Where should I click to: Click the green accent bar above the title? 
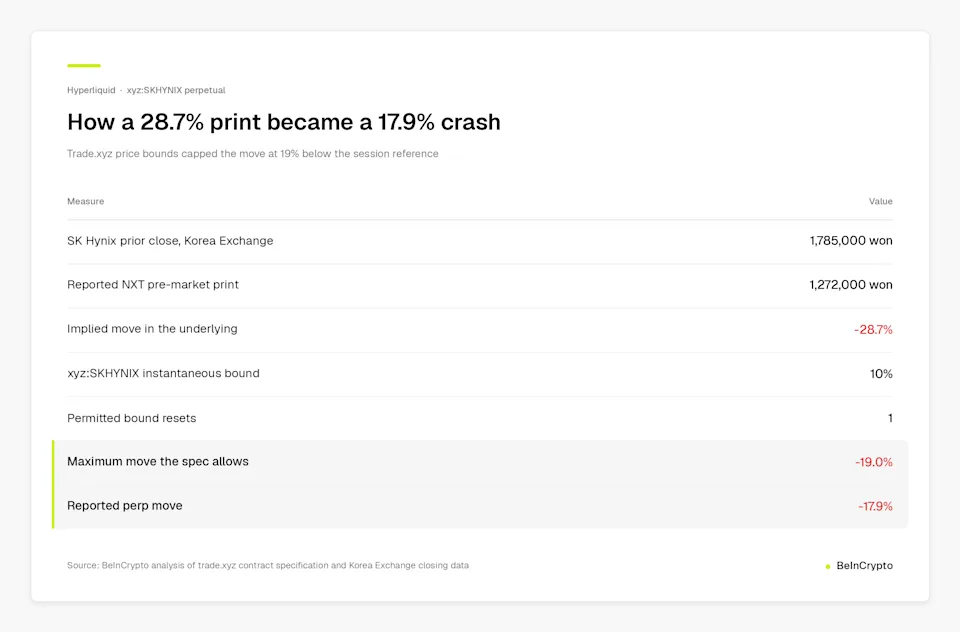(x=84, y=66)
